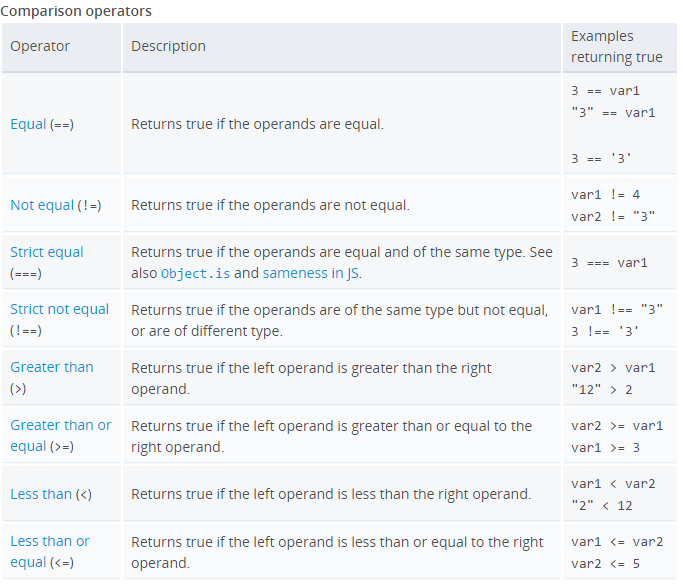
Task: Open Greater than or equal (>=) link
Action: (60, 425)
